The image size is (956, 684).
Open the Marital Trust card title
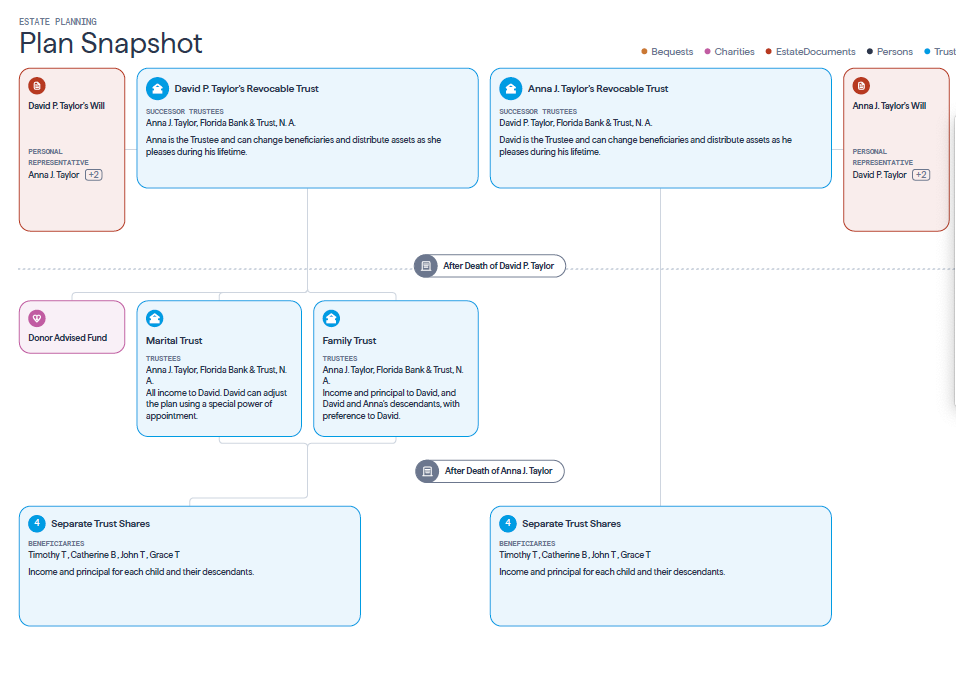click(x=174, y=341)
